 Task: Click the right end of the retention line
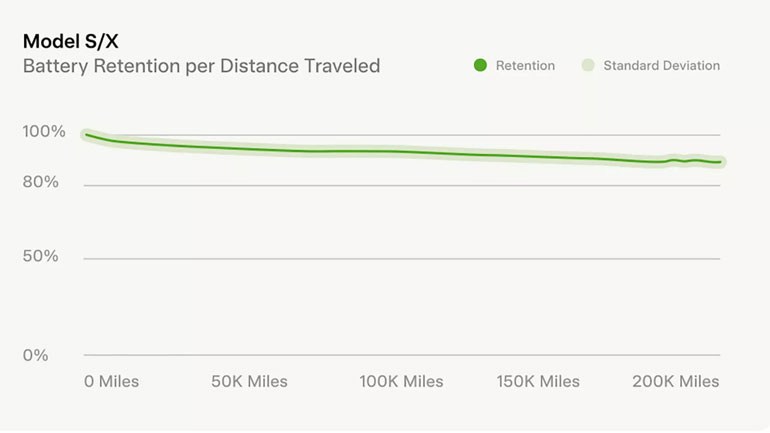click(720, 162)
